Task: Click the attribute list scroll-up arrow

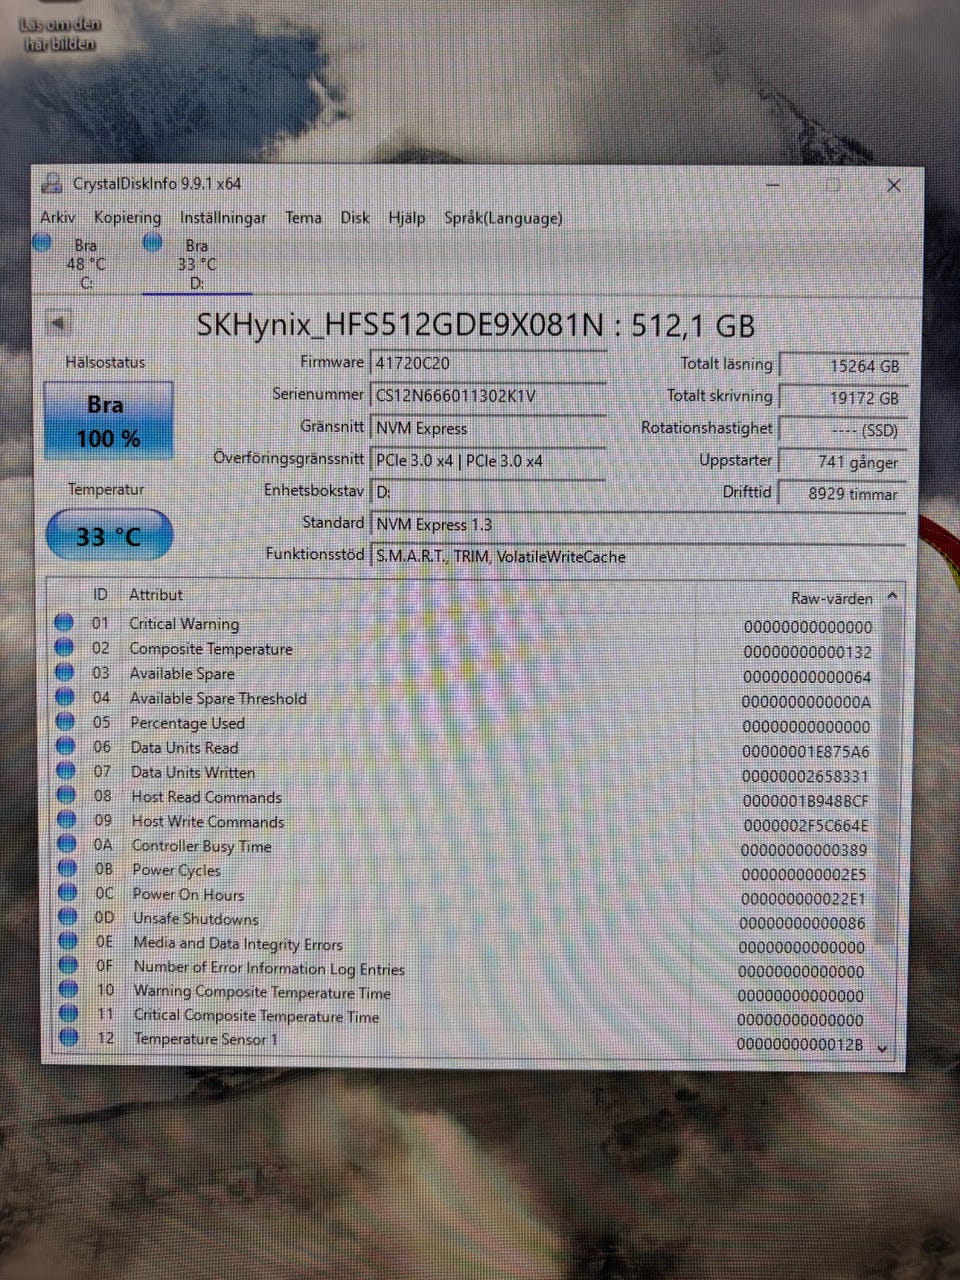Action: tap(892, 596)
